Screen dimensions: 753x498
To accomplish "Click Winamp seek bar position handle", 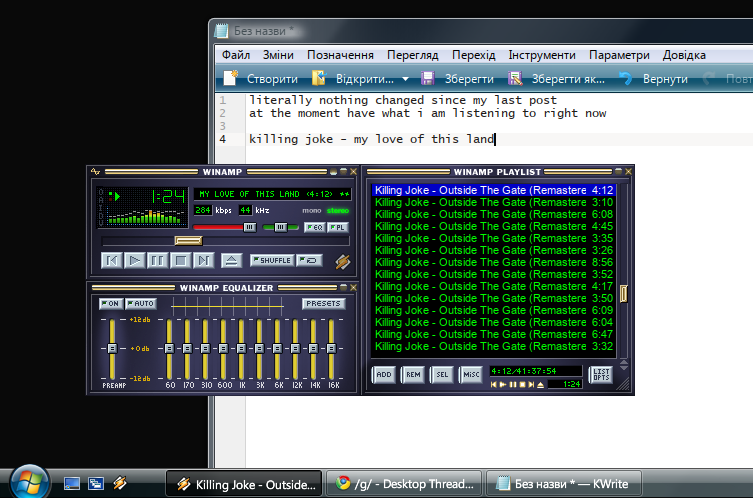I will 189,241.
